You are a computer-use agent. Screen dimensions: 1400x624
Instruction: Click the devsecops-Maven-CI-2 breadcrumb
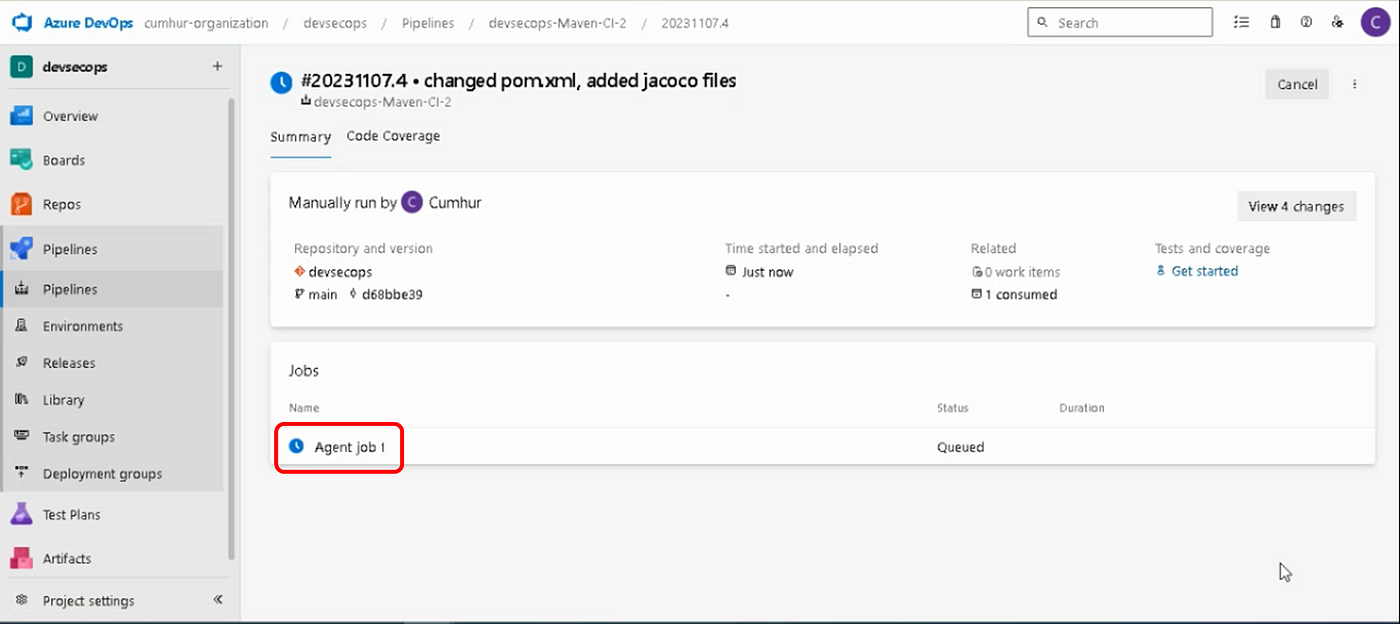click(557, 23)
